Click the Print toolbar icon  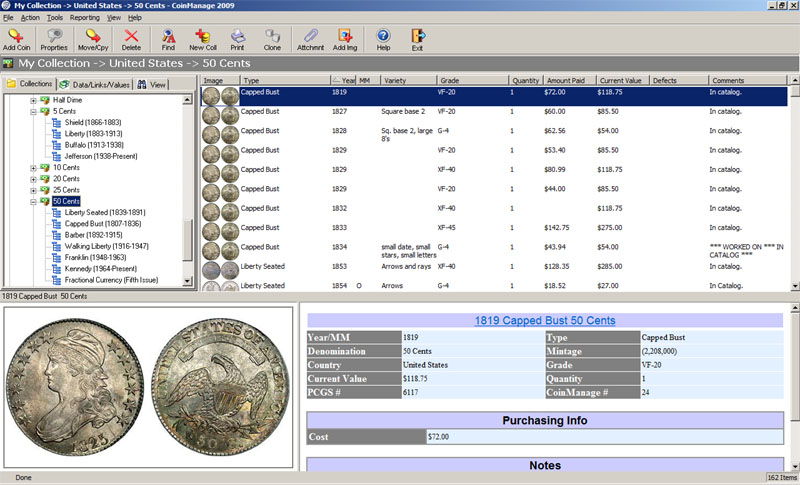click(237, 39)
